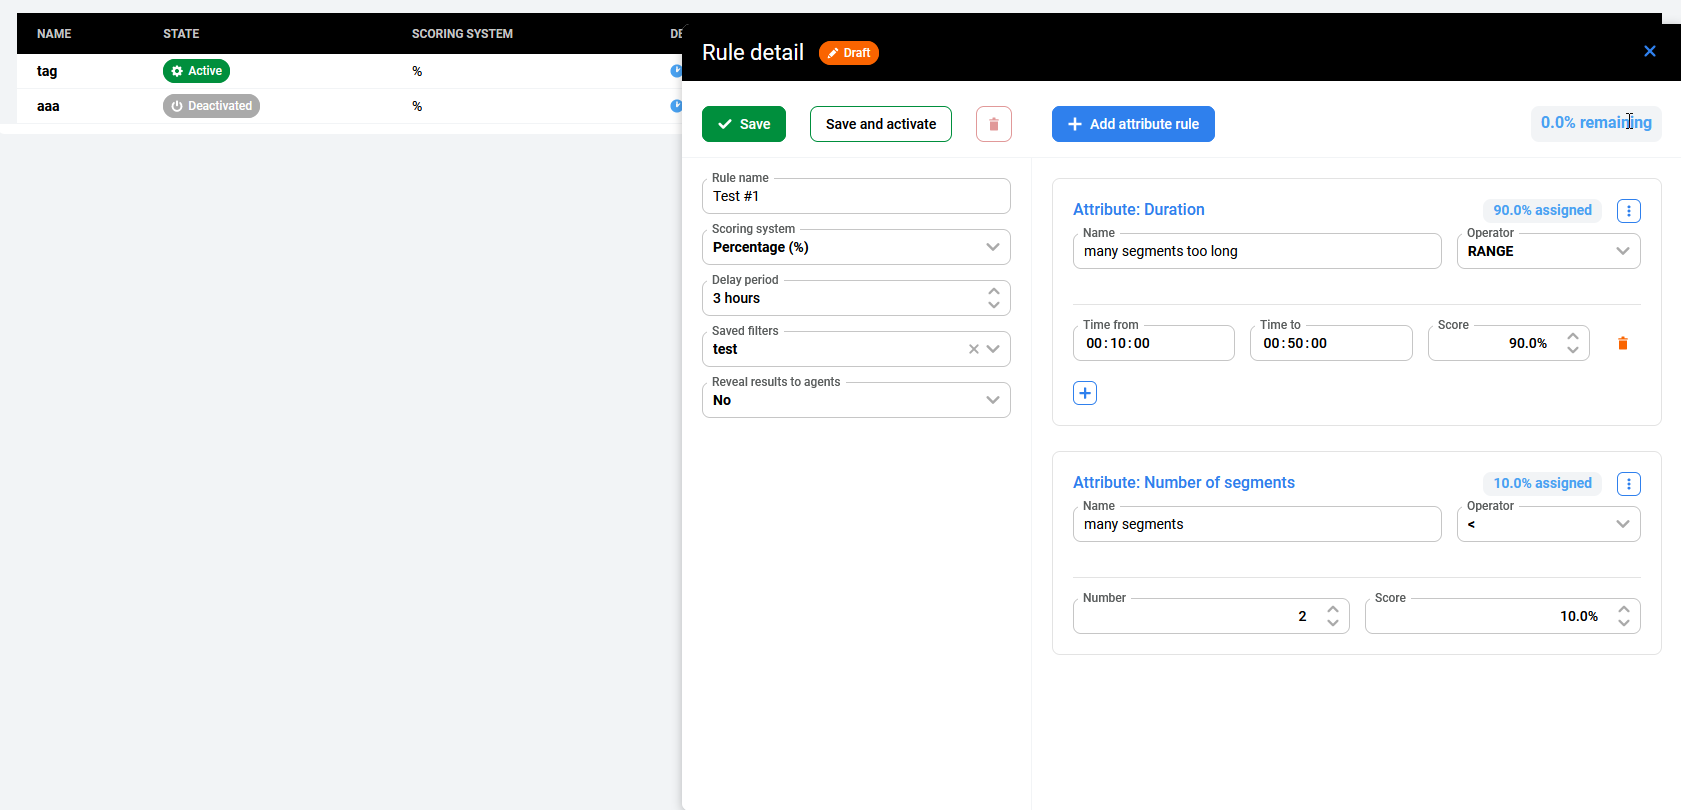Sort by NAME column header
The width and height of the screenshot is (1681, 810).
click(54, 34)
